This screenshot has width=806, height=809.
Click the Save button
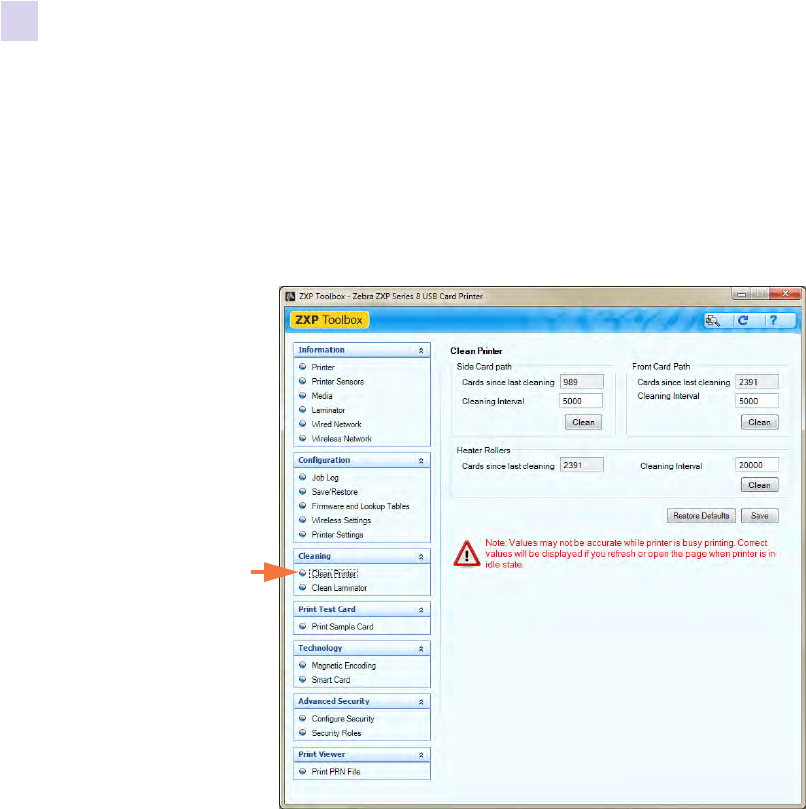760,516
